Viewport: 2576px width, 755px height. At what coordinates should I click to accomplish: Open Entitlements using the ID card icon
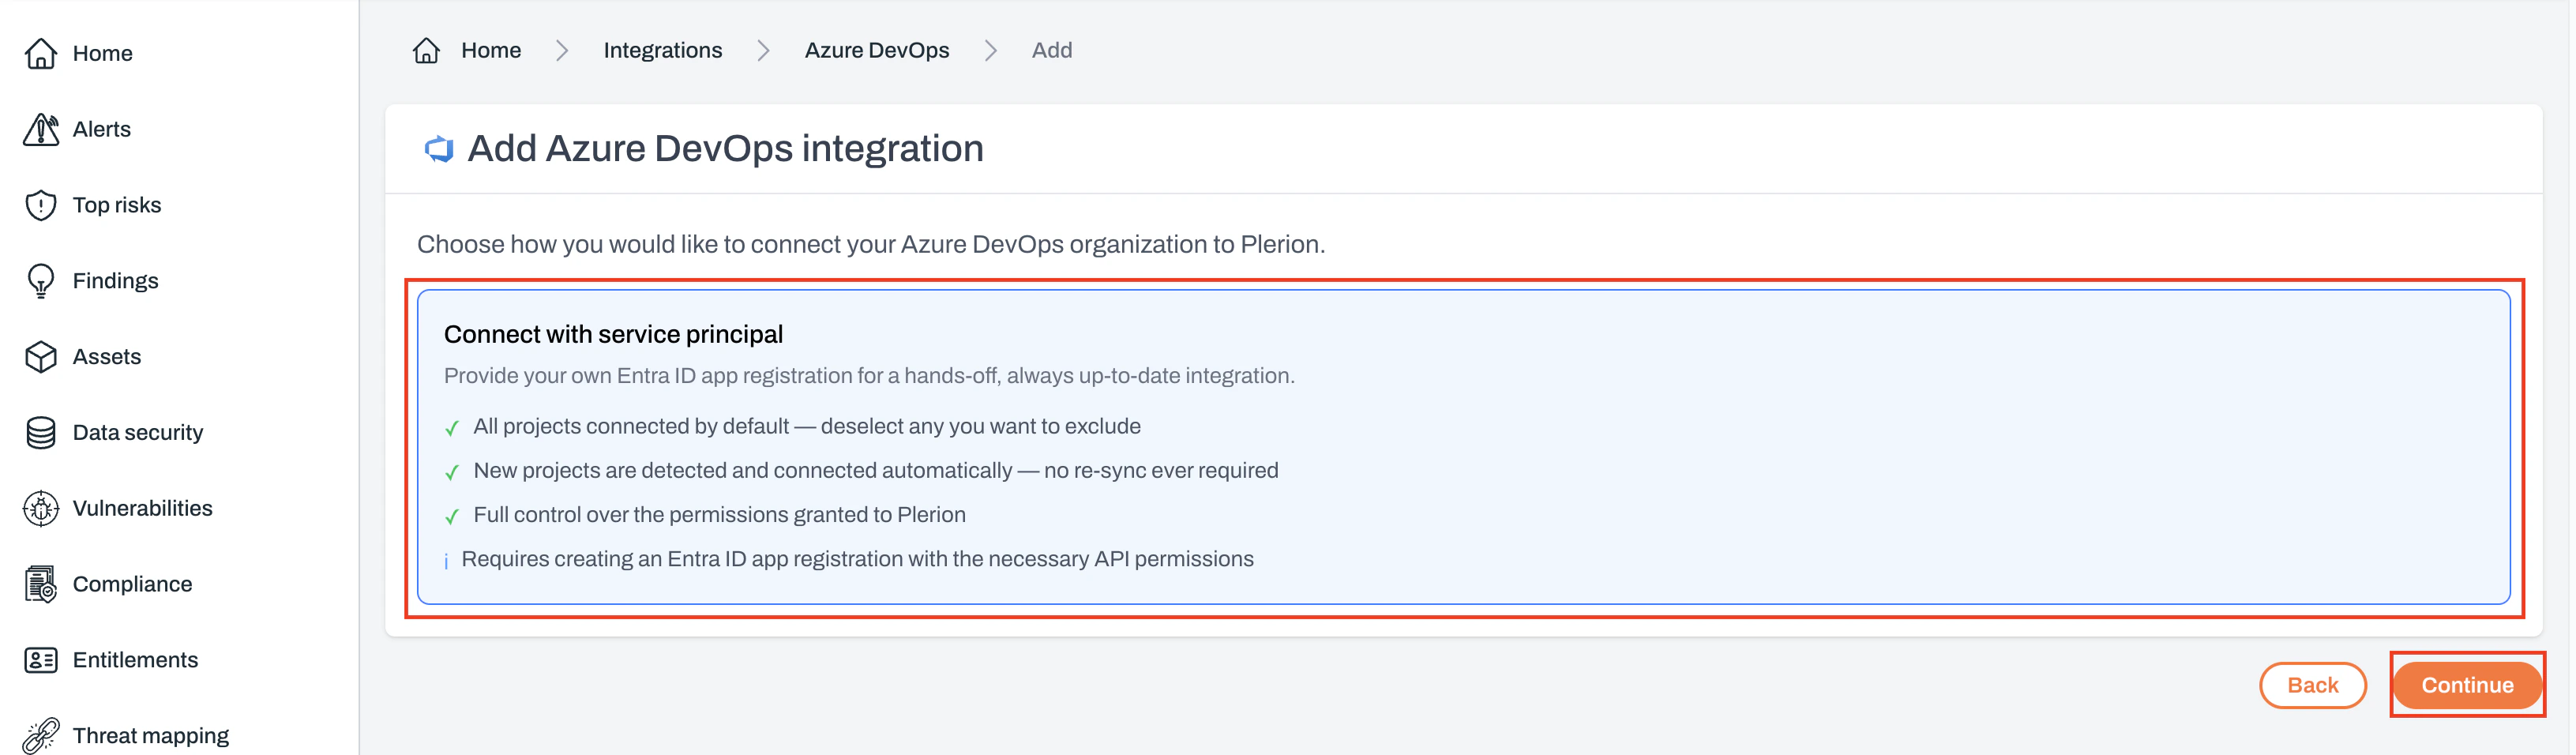40,659
